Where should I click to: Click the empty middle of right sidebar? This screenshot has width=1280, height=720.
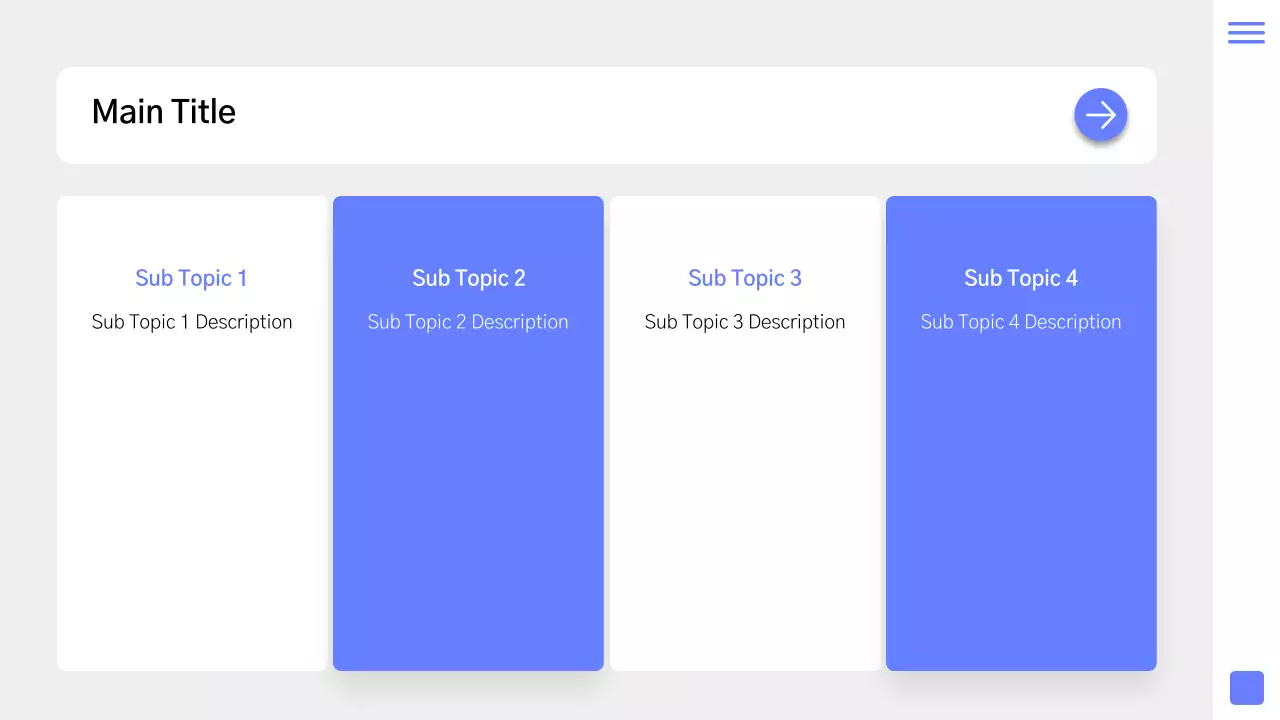click(x=1246, y=360)
